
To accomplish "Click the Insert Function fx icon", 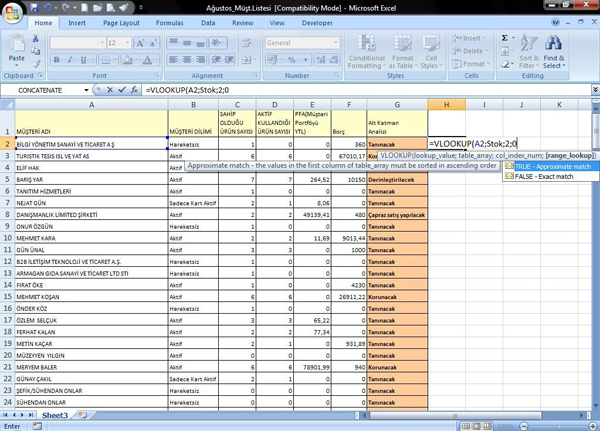I will click(134, 90).
